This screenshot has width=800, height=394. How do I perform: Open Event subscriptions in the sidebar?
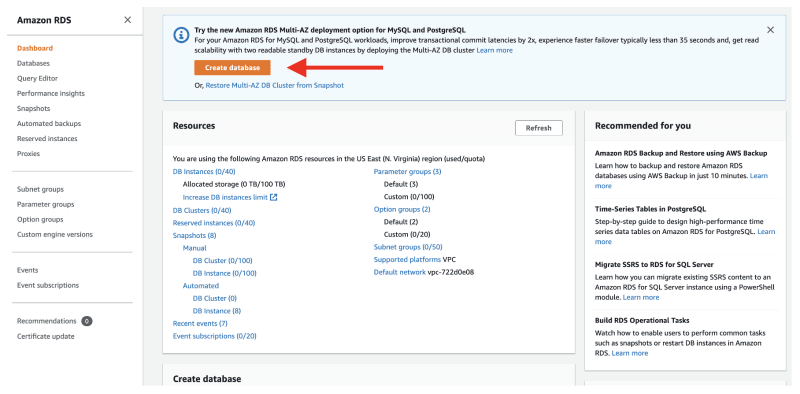pyautogui.click(x=48, y=285)
